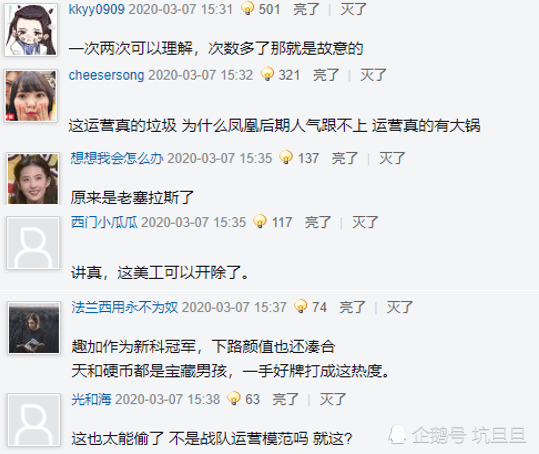Click the lightbulb icon next to 63

point(234,398)
